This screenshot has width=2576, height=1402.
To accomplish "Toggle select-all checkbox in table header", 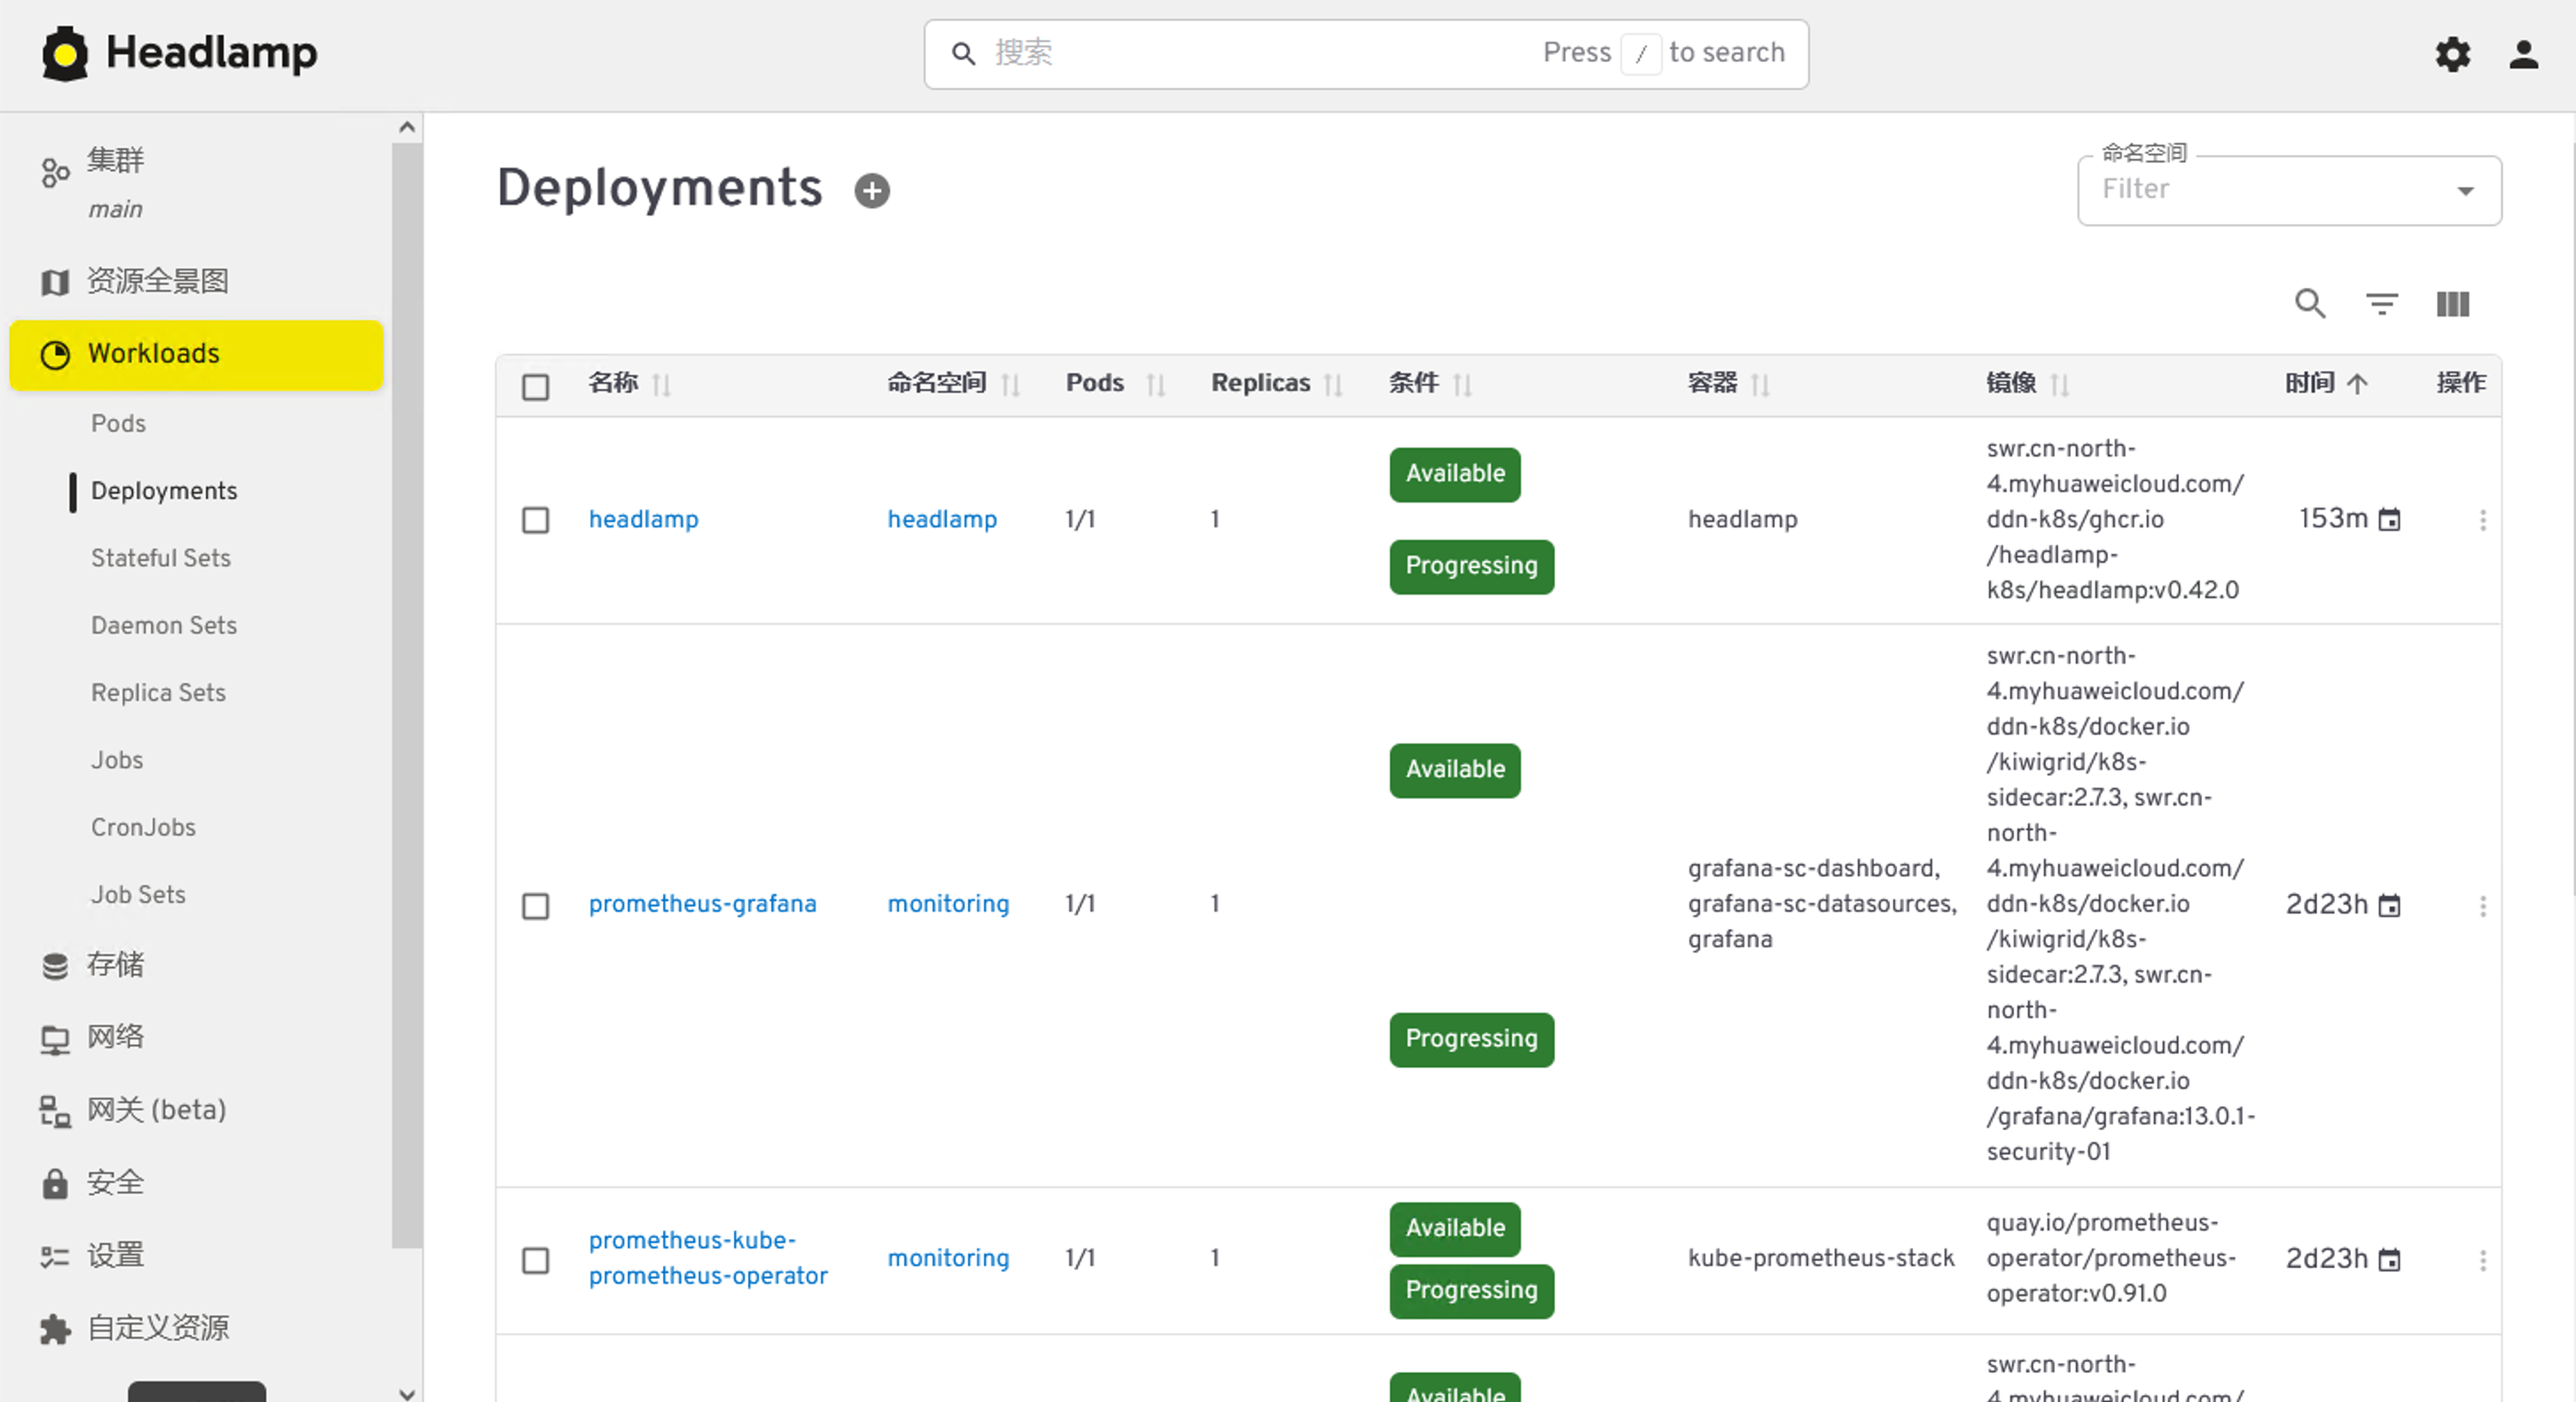I will point(536,386).
